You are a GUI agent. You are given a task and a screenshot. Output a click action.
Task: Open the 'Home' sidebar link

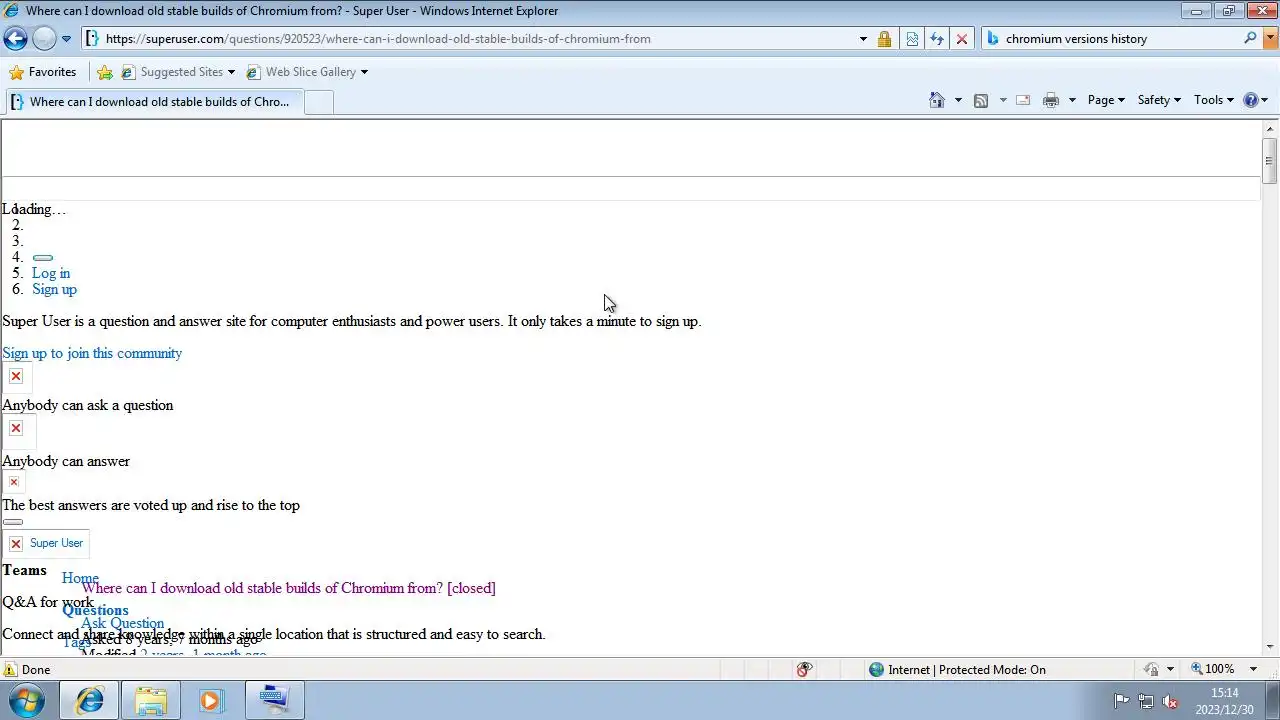coord(80,578)
